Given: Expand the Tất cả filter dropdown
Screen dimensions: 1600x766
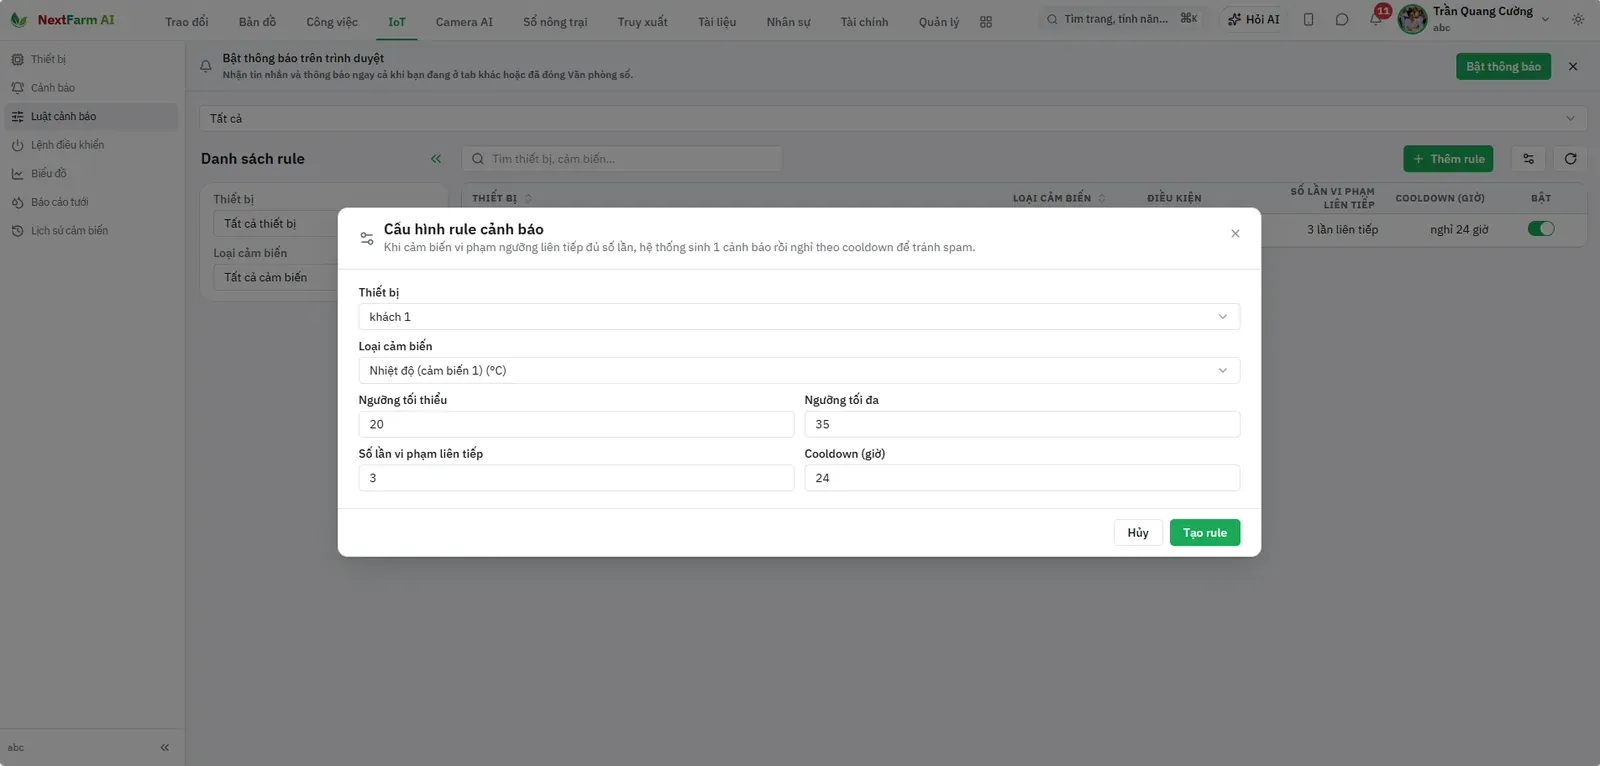Looking at the screenshot, I should point(893,118).
